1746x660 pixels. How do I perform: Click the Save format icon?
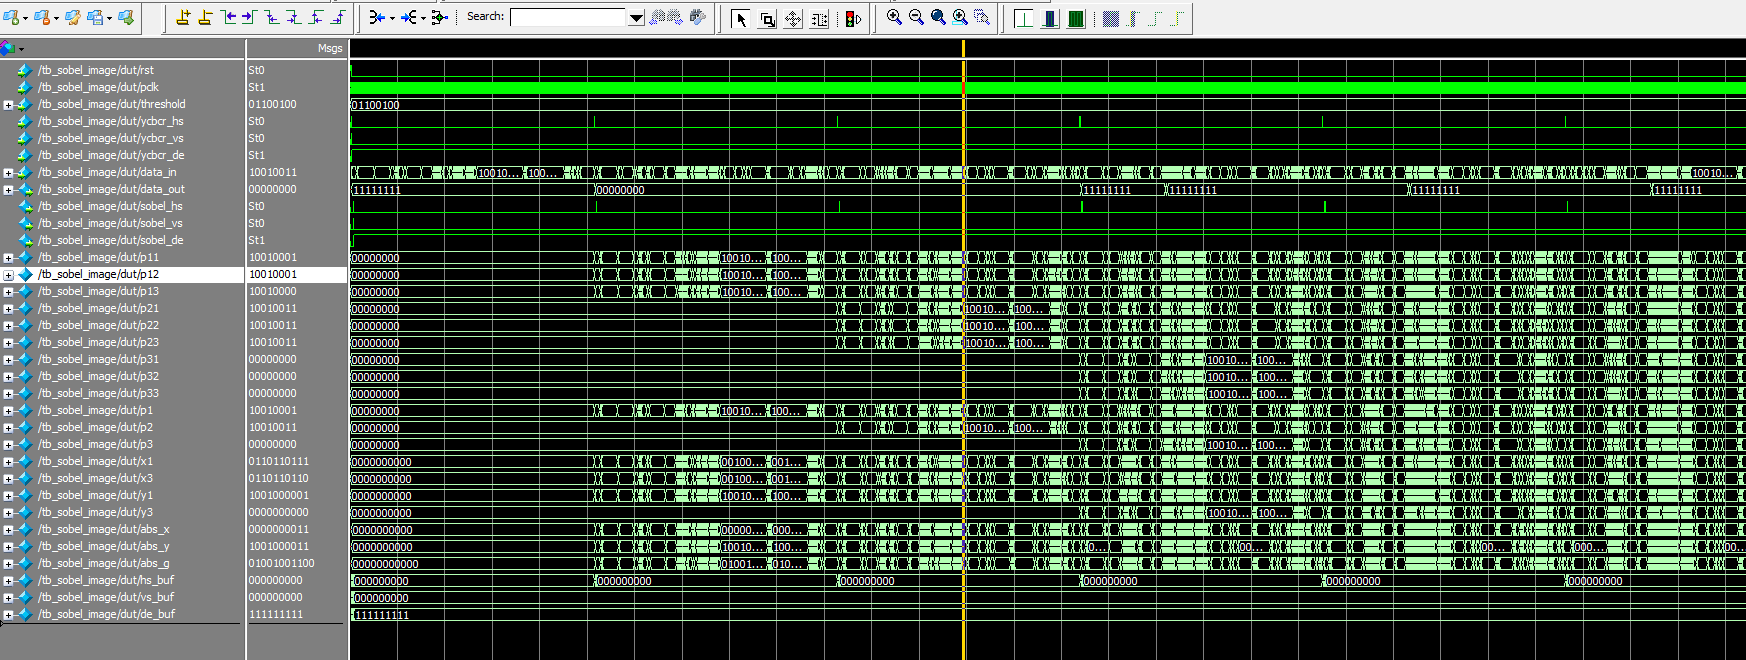click(x=97, y=17)
